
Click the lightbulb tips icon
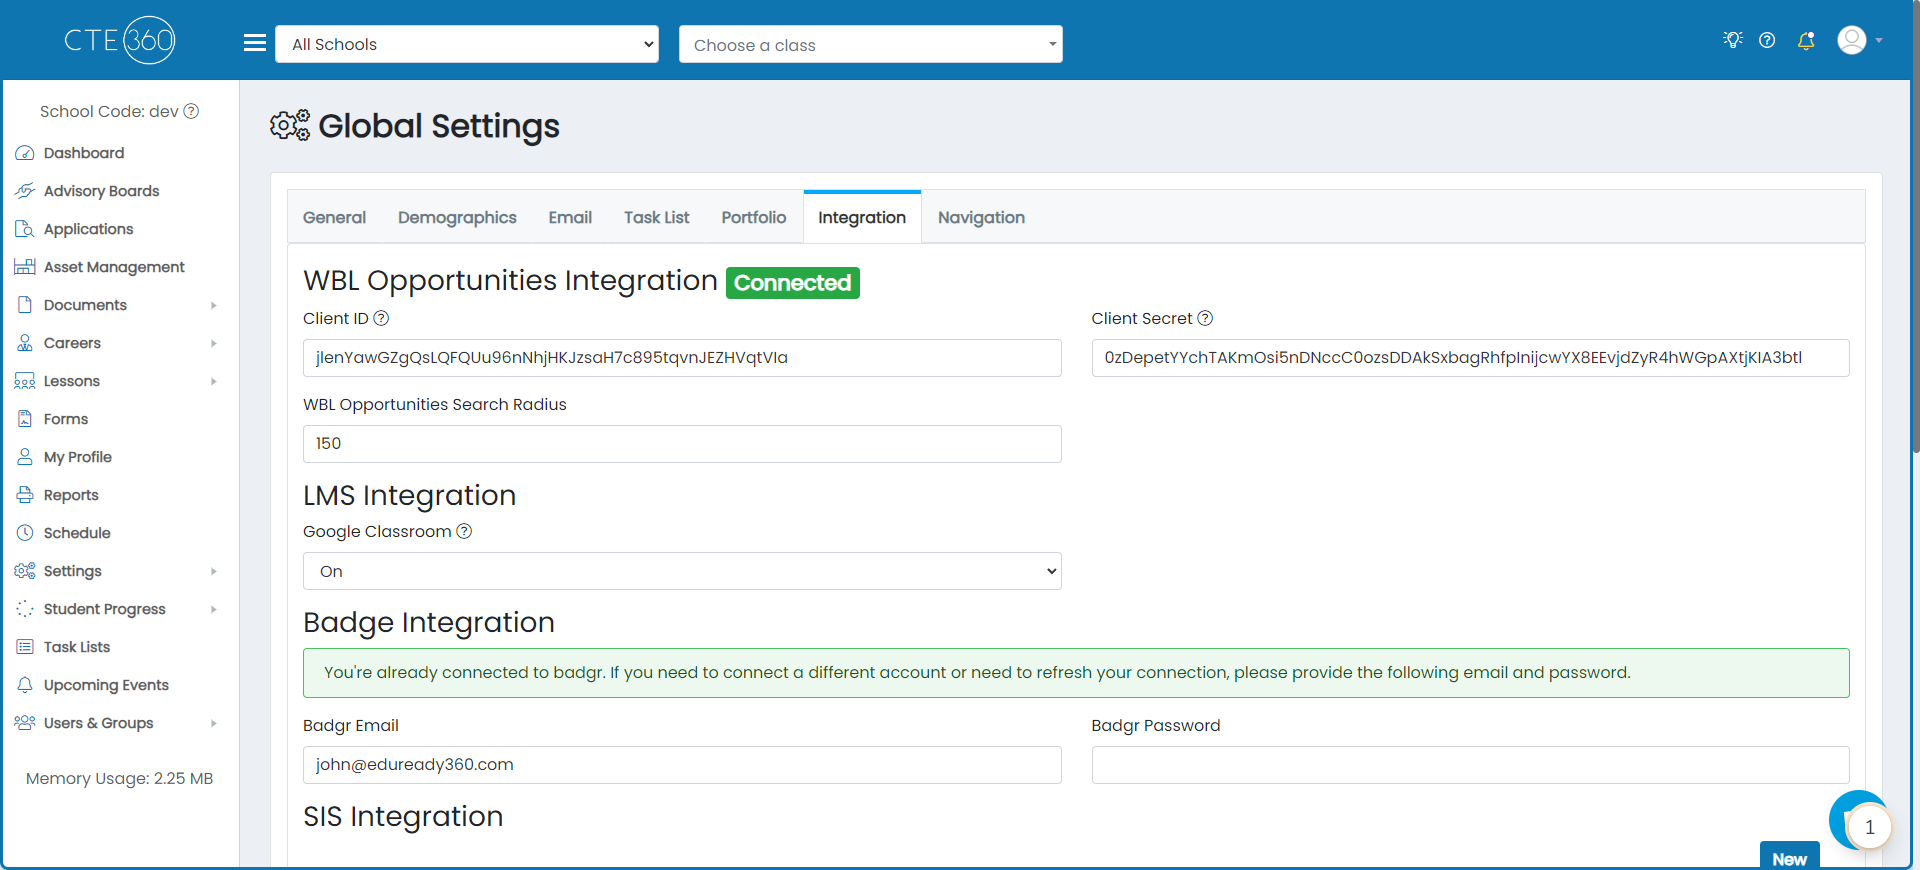(1733, 40)
